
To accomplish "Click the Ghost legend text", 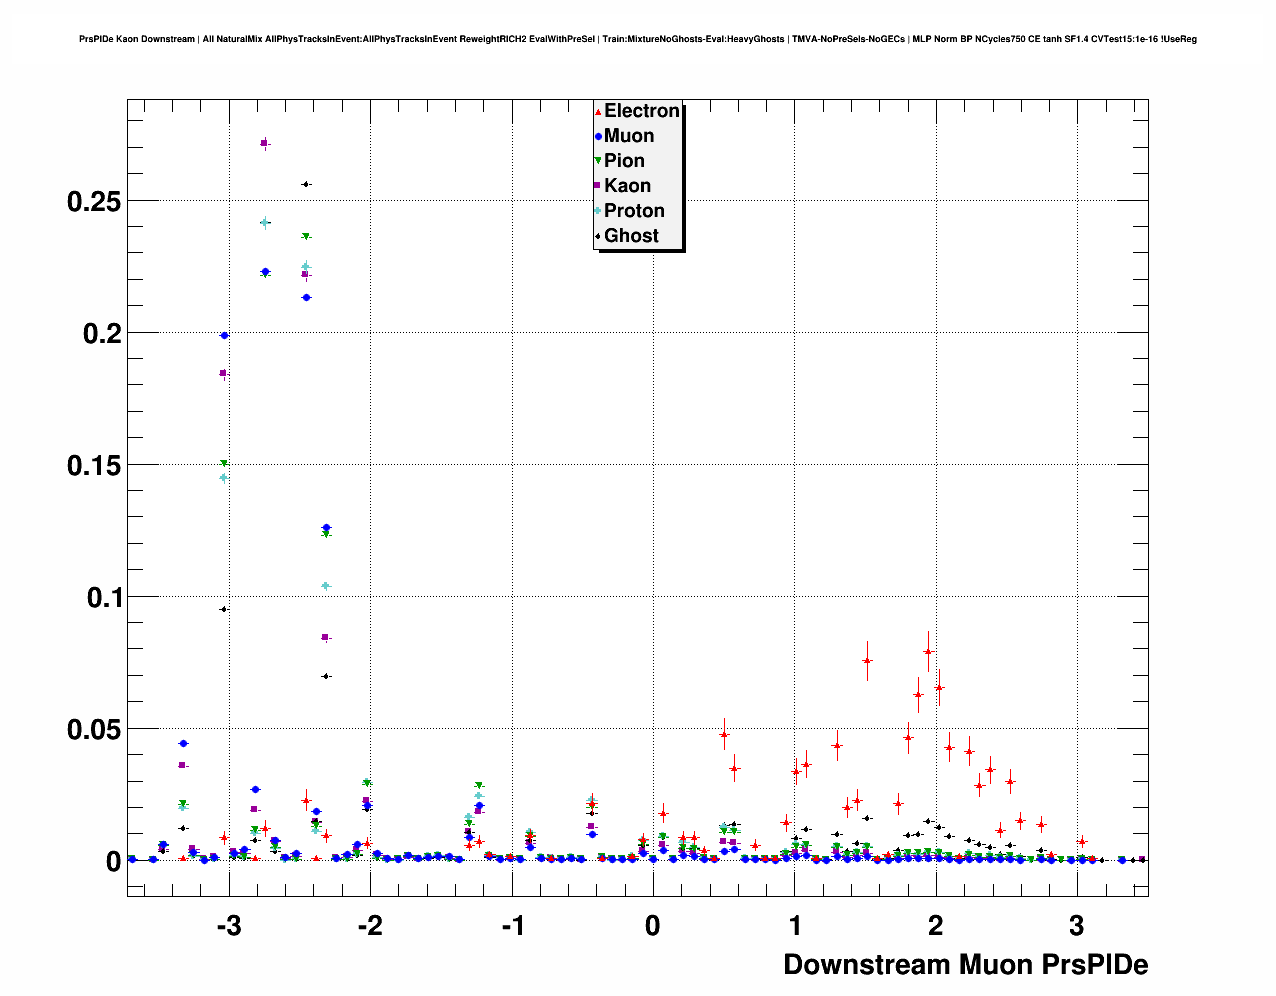I will pos(631,236).
